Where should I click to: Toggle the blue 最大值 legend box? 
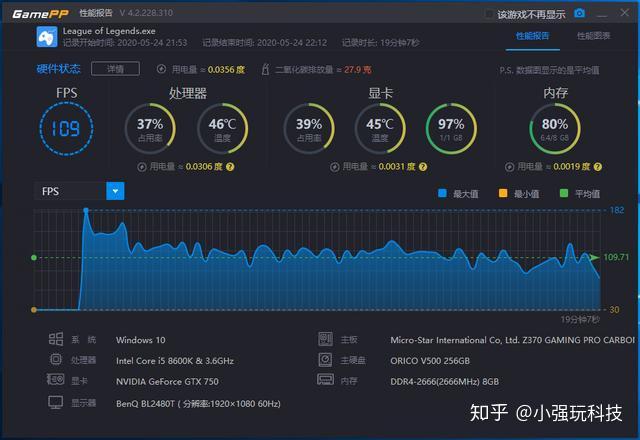coord(442,193)
